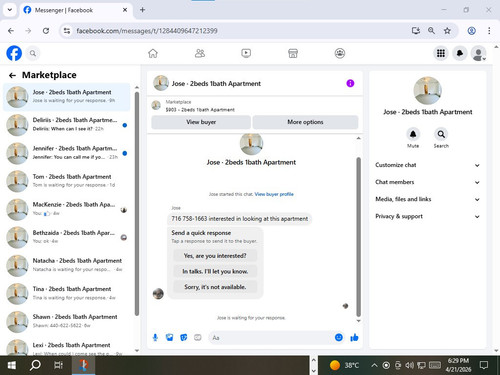This screenshot has height=375, width=500.
Task: Open Shawn conversation in the list
Action: pyautogui.click(x=67, y=322)
